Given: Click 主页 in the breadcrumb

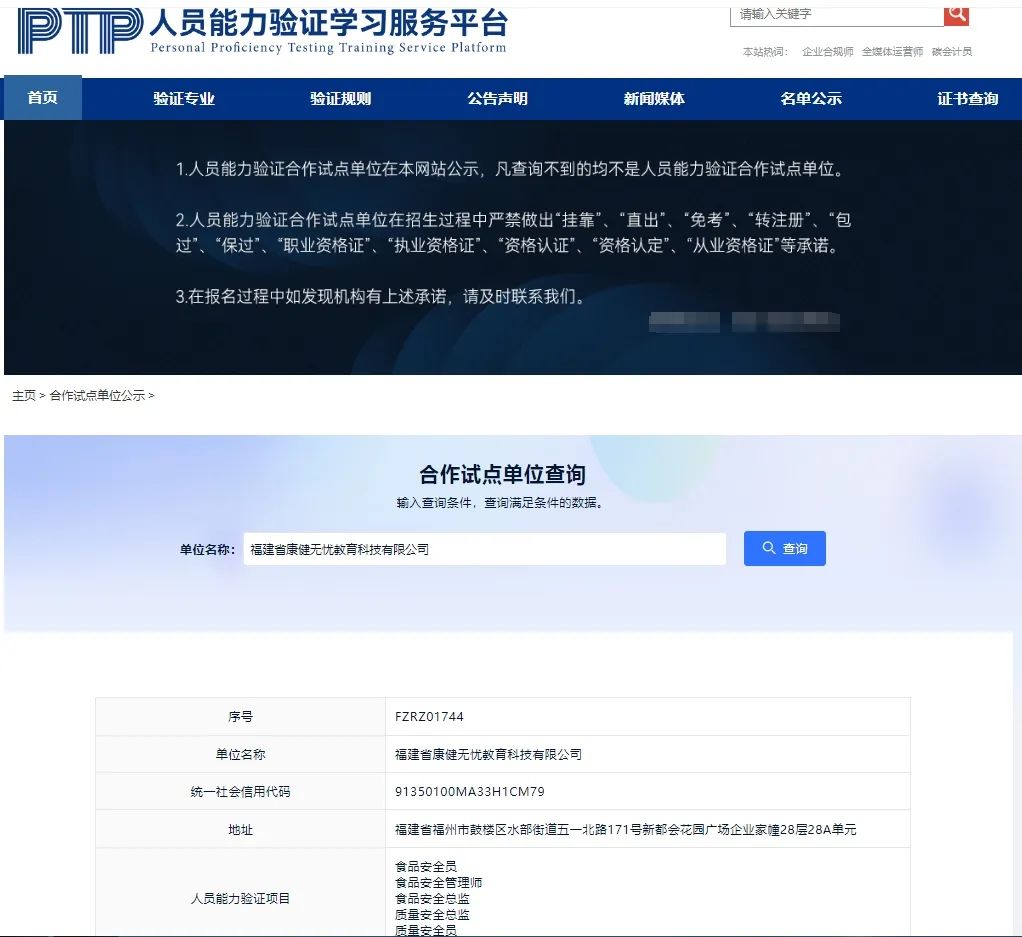Looking at the screenshot, I should (24, 396).
